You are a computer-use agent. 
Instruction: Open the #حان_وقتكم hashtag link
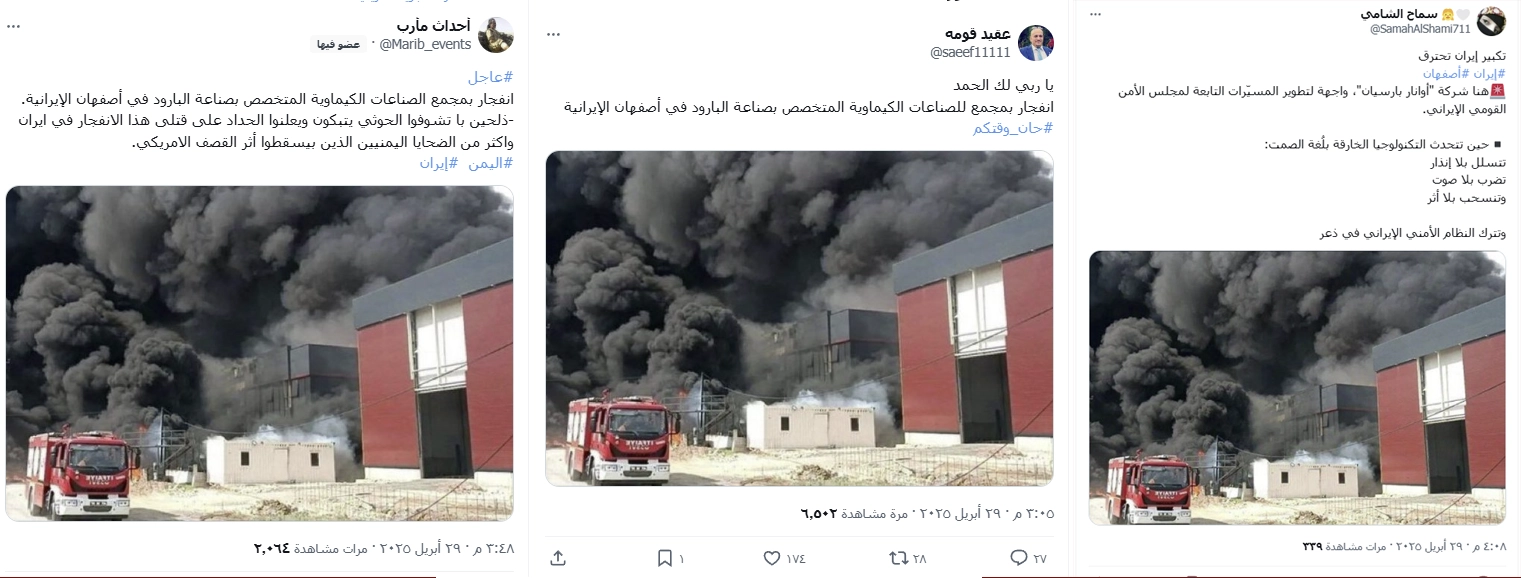[x=1013, y=127]
